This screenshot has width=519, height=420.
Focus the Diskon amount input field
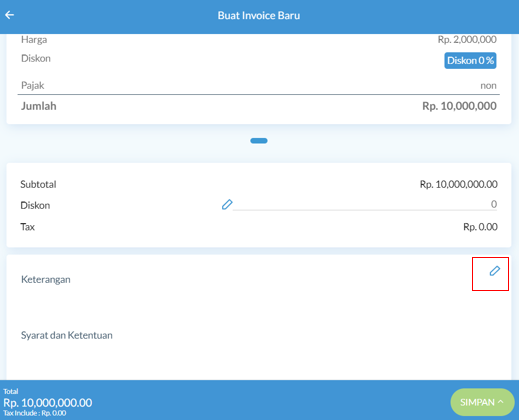pos(365,204)
